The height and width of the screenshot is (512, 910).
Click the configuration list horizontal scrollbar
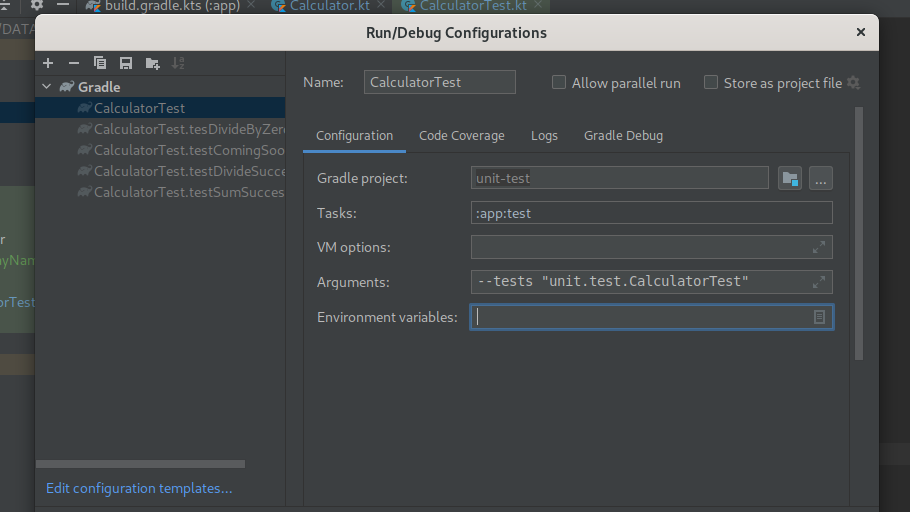pyautogui.click(x=140, y=464)
